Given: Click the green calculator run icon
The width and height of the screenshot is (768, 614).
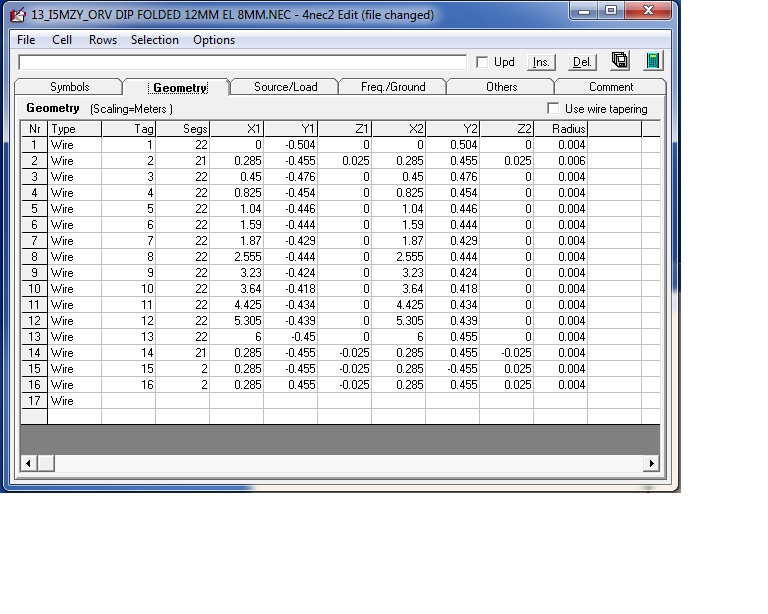Looking at the screenshot, I should point(653,61).
